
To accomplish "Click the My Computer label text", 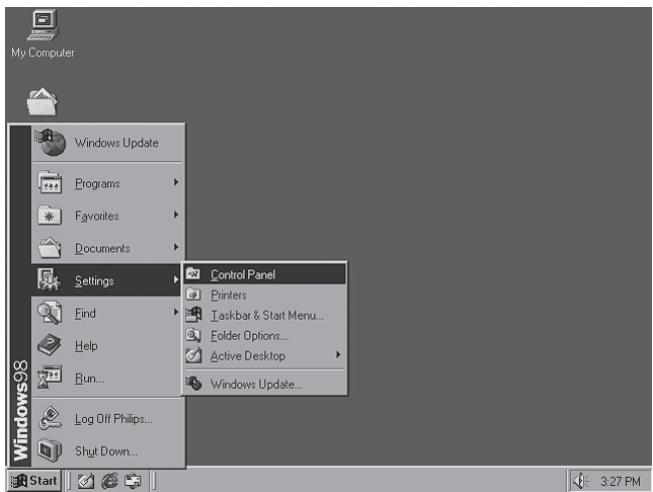I will [x=43, y=53].
